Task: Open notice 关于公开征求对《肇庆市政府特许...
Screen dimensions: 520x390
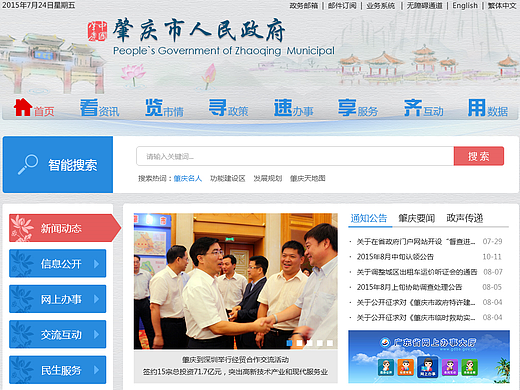Action: click(x=416, y=302)
